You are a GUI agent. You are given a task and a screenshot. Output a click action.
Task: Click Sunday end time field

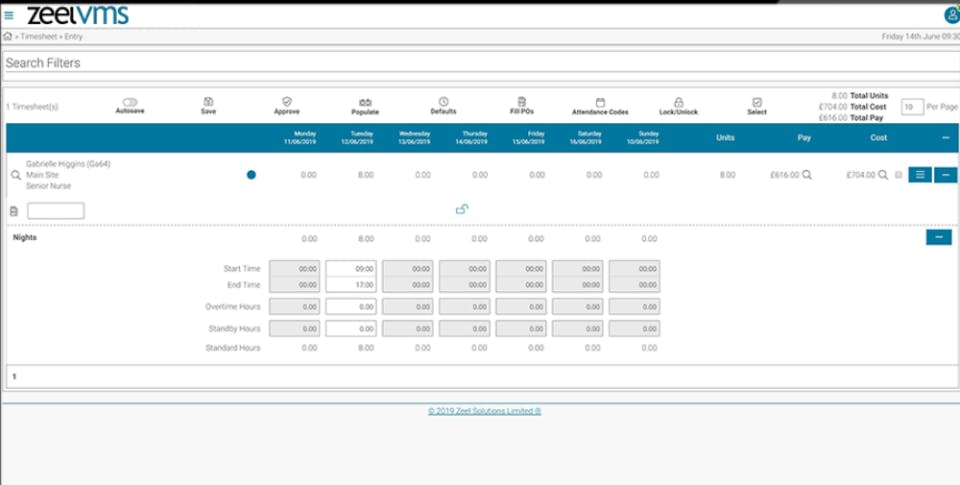pos(634,284)
